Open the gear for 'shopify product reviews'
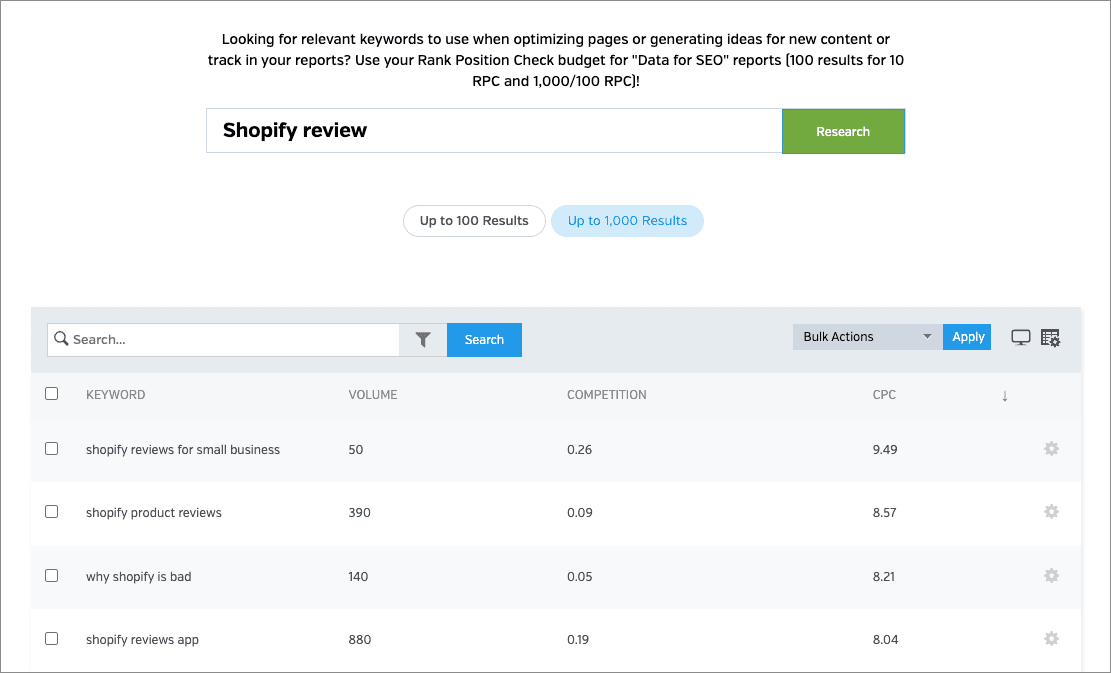This screenshot has width=1111, height=673. point(1051,512)
